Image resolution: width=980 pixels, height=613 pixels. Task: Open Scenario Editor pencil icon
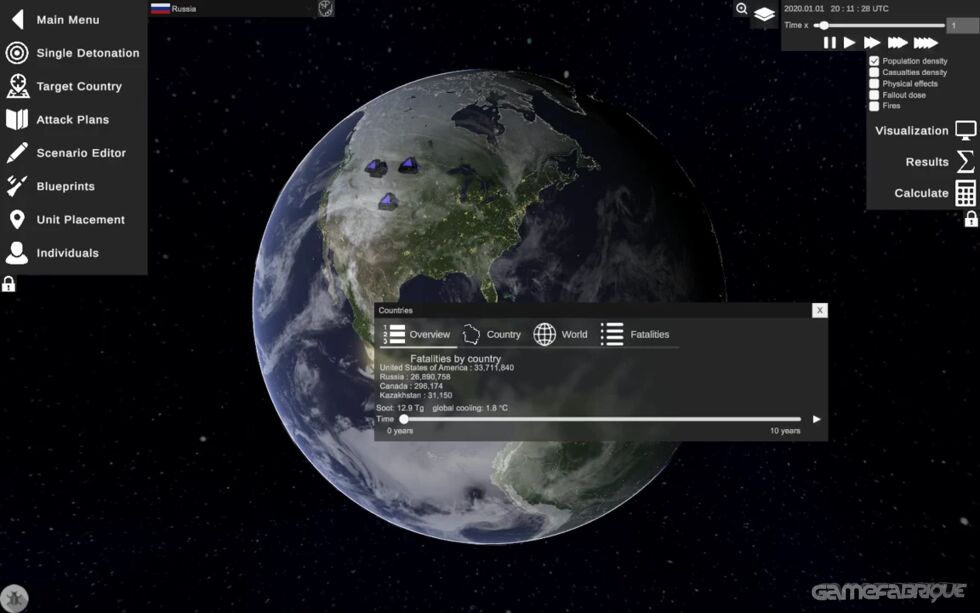click(x=17, y=152)
